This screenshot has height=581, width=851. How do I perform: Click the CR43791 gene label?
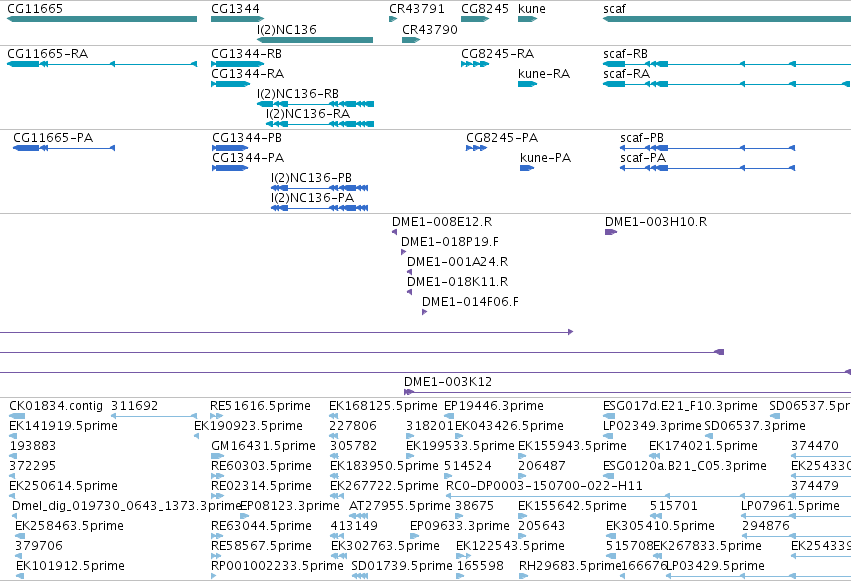click(x=416, y=9)
